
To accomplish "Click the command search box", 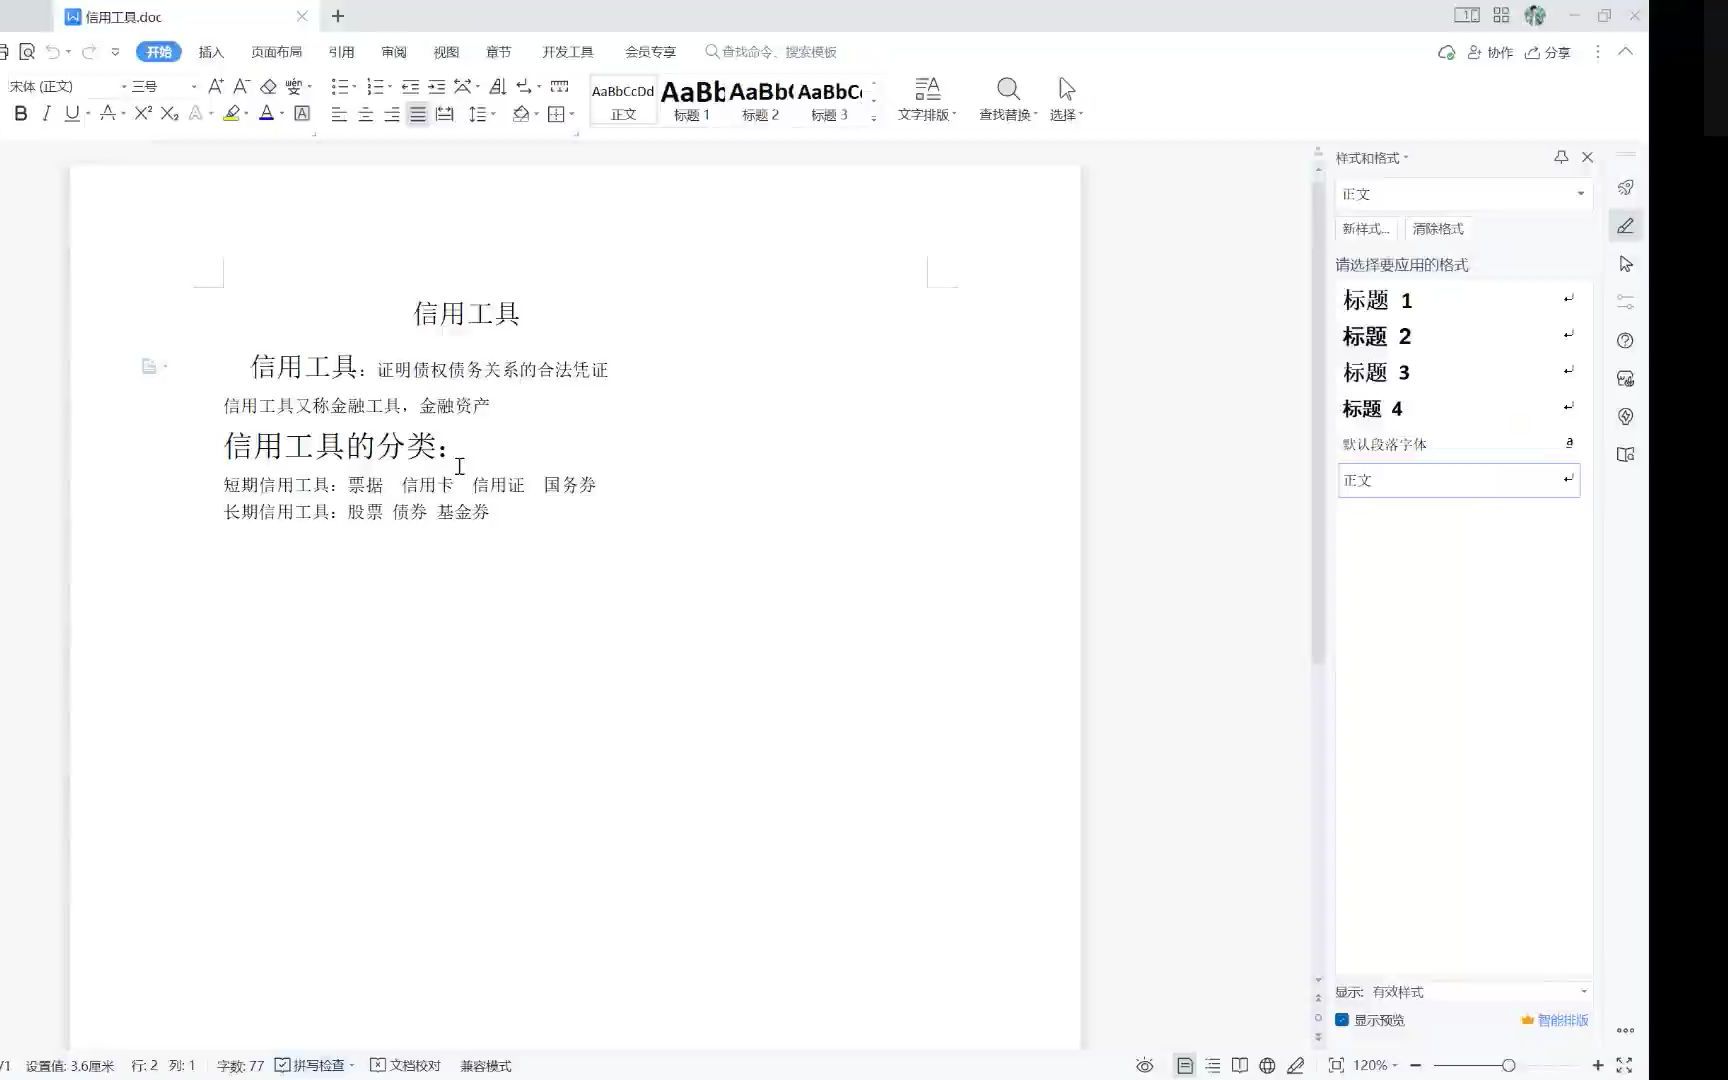I will coord(772,52).
